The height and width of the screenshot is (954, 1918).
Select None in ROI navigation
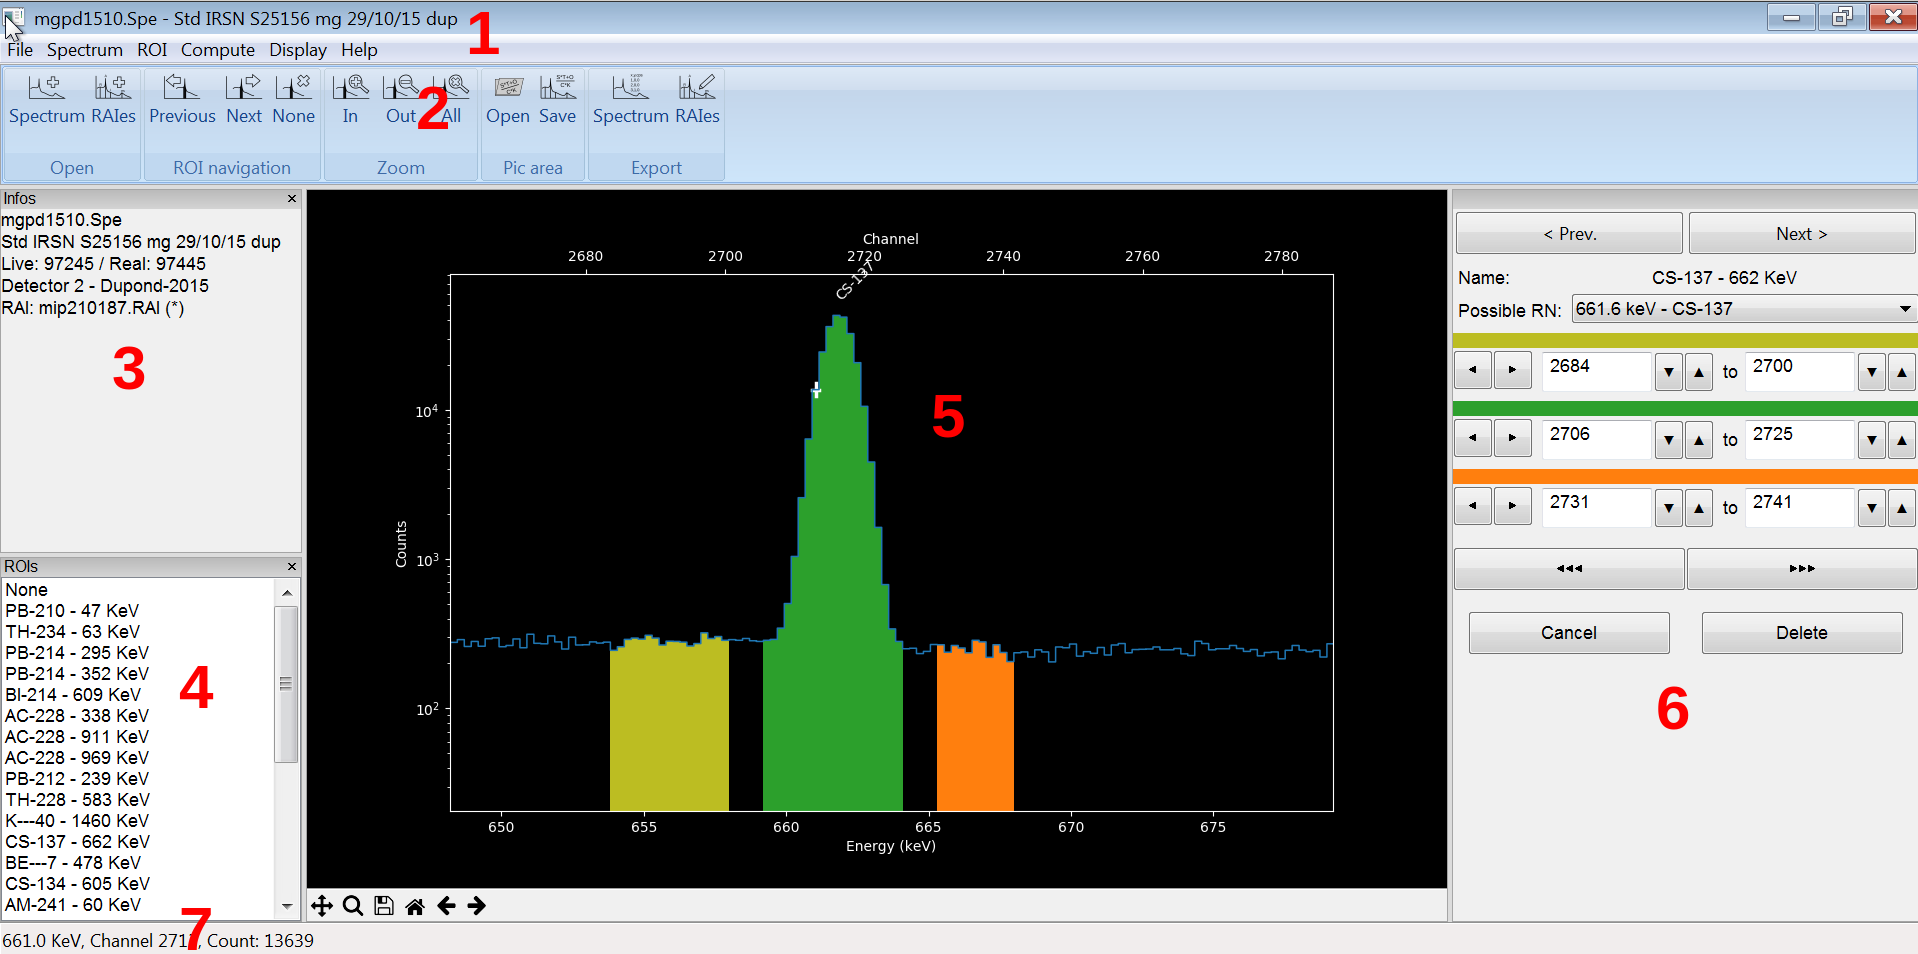pyautogui.click(x=293, y=100)
